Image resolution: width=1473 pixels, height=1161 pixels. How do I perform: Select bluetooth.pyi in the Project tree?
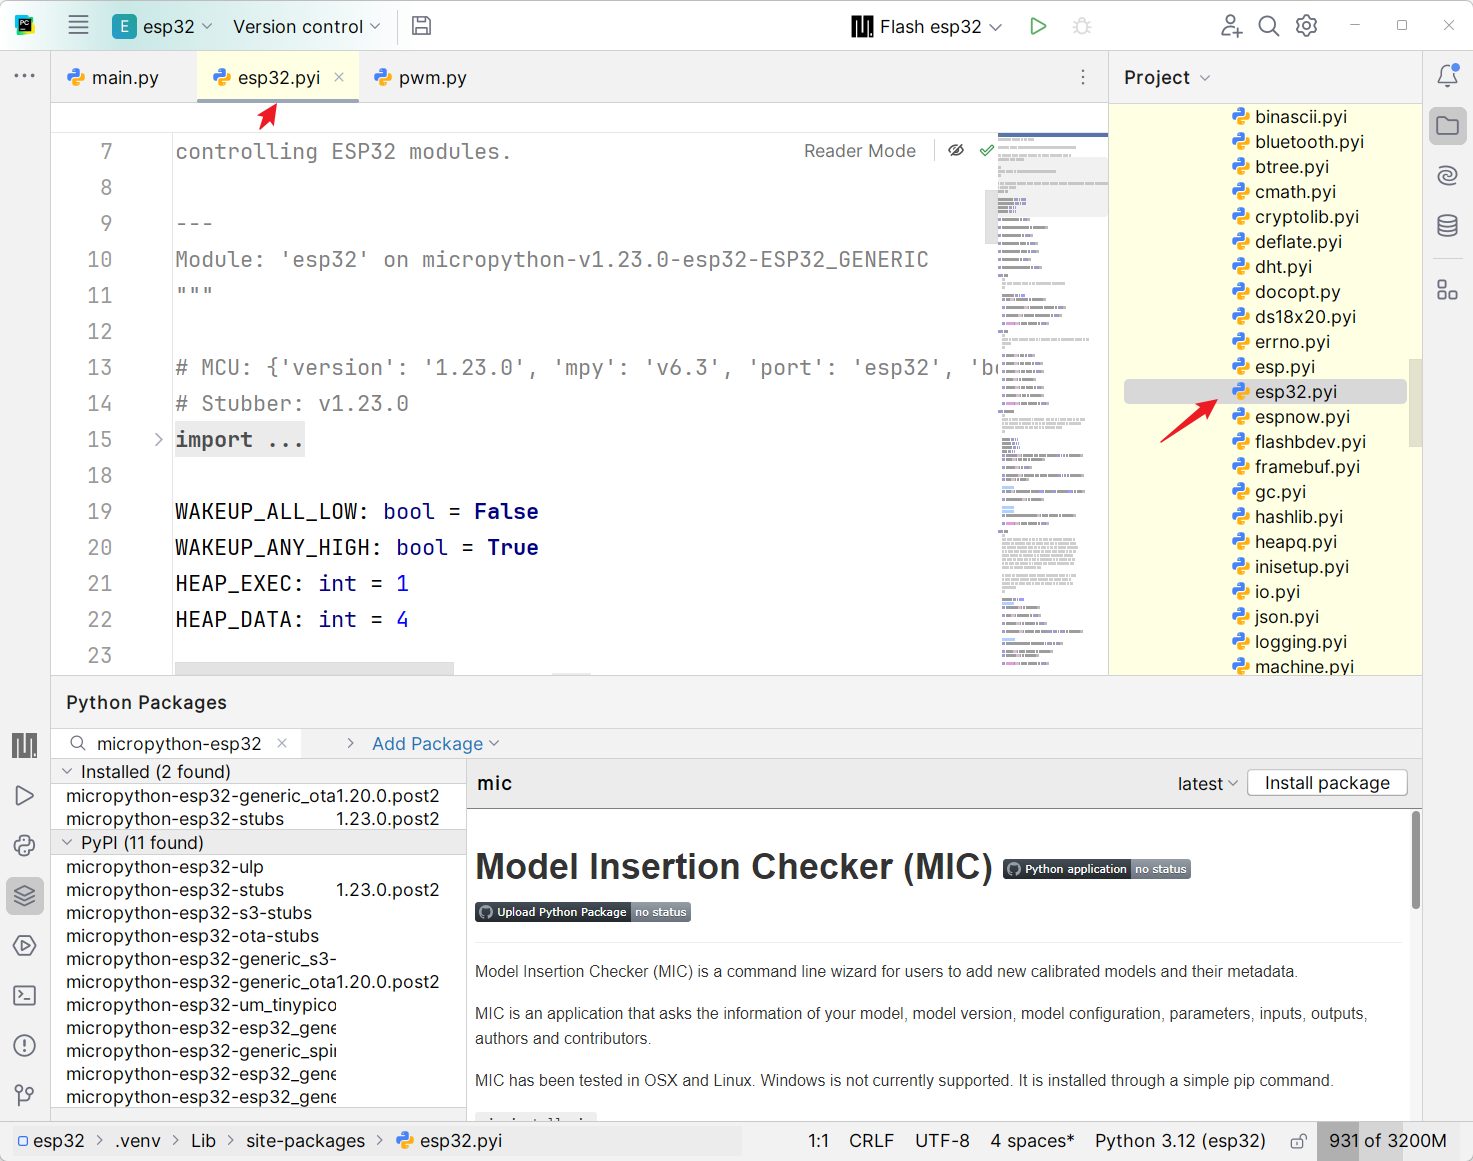click(x=1309, y=142)
